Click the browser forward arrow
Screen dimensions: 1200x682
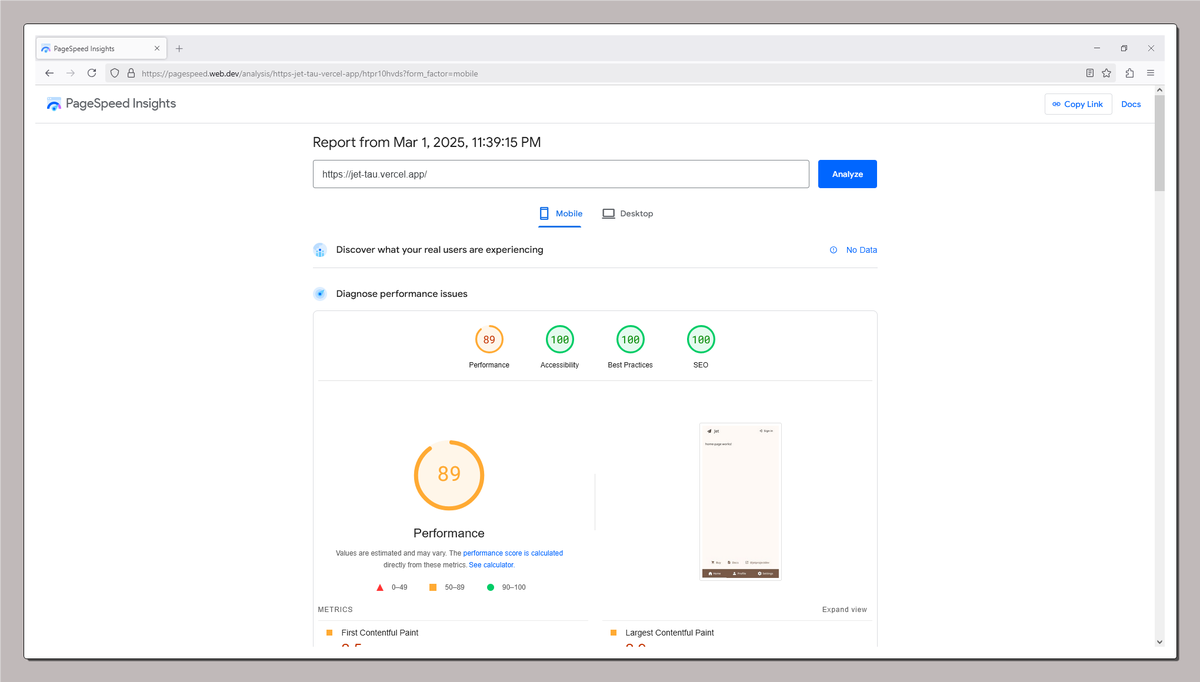70,73
